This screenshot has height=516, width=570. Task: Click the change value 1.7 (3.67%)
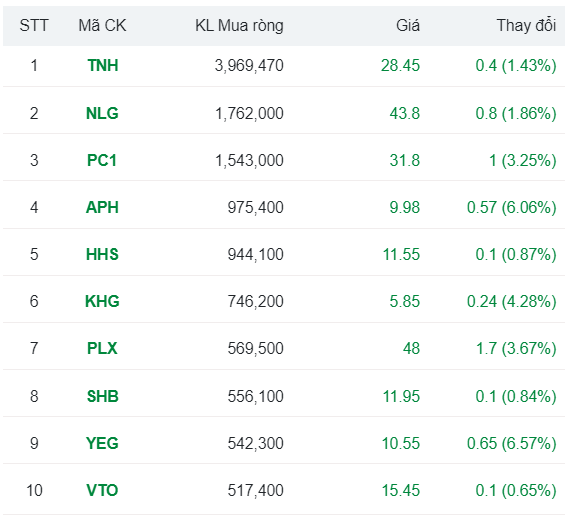coord(516,348)
